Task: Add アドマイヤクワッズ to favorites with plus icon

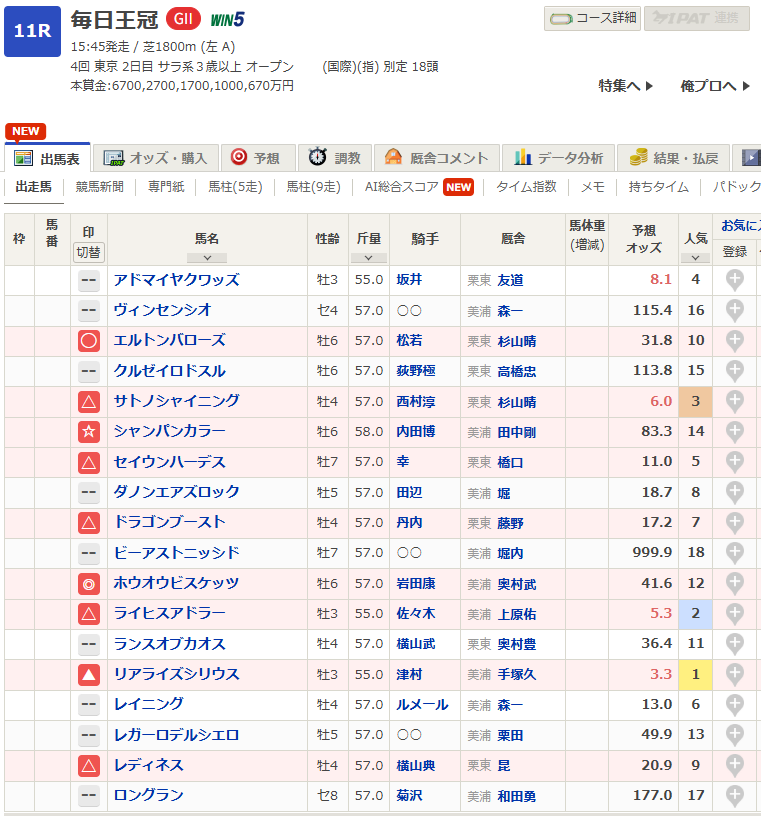Action: click(734, 279)
